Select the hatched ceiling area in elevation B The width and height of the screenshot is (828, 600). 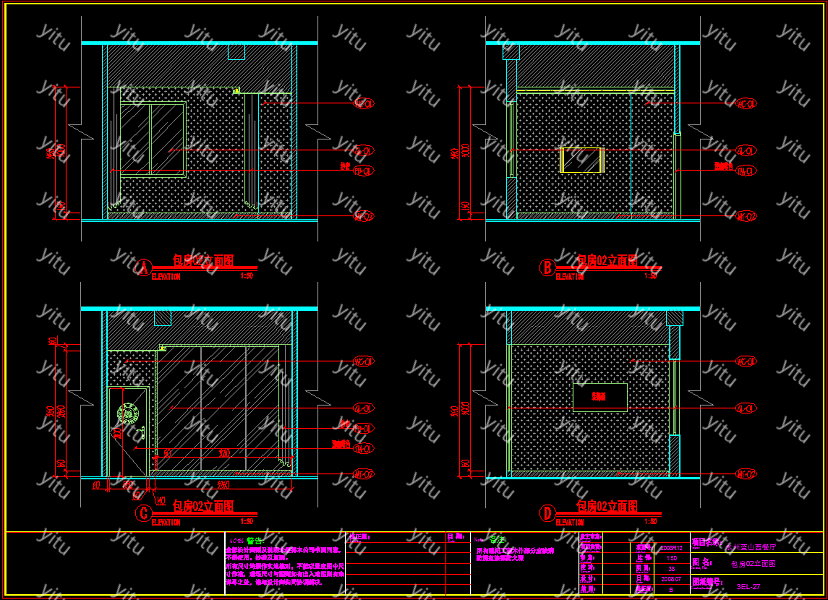tap(595, 68)
